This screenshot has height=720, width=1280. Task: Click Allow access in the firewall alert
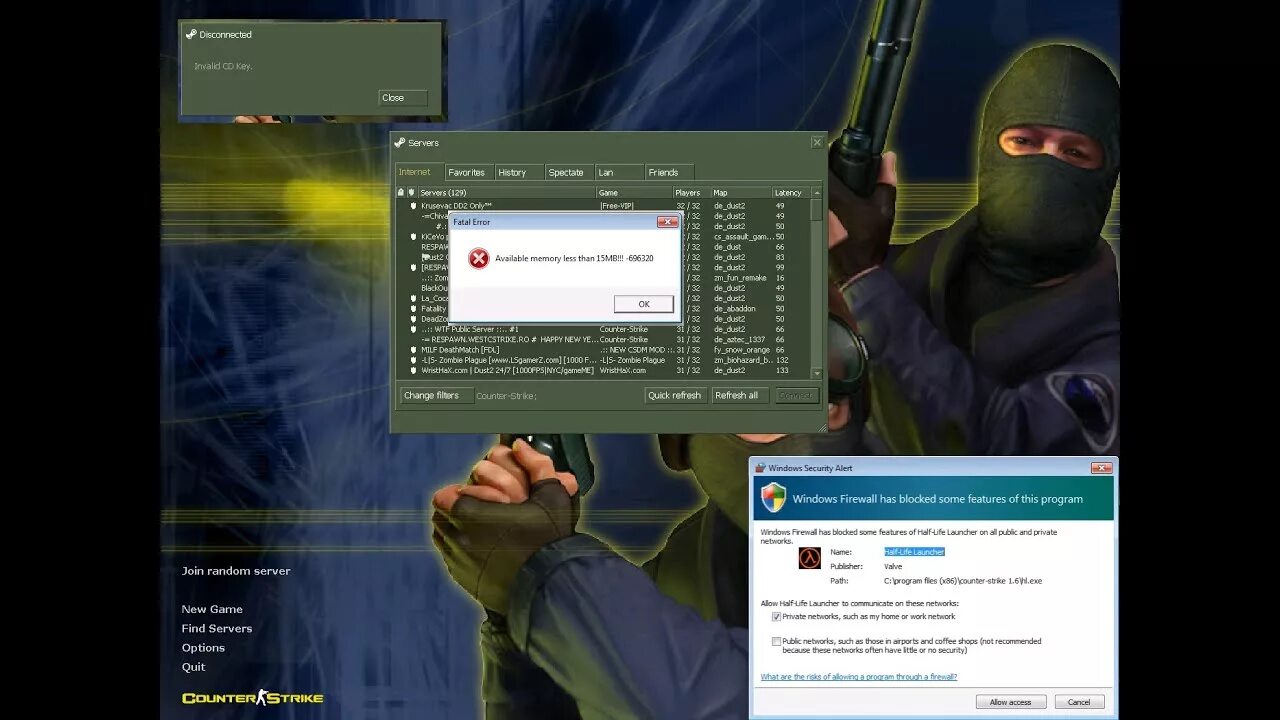pos(1011,702)
